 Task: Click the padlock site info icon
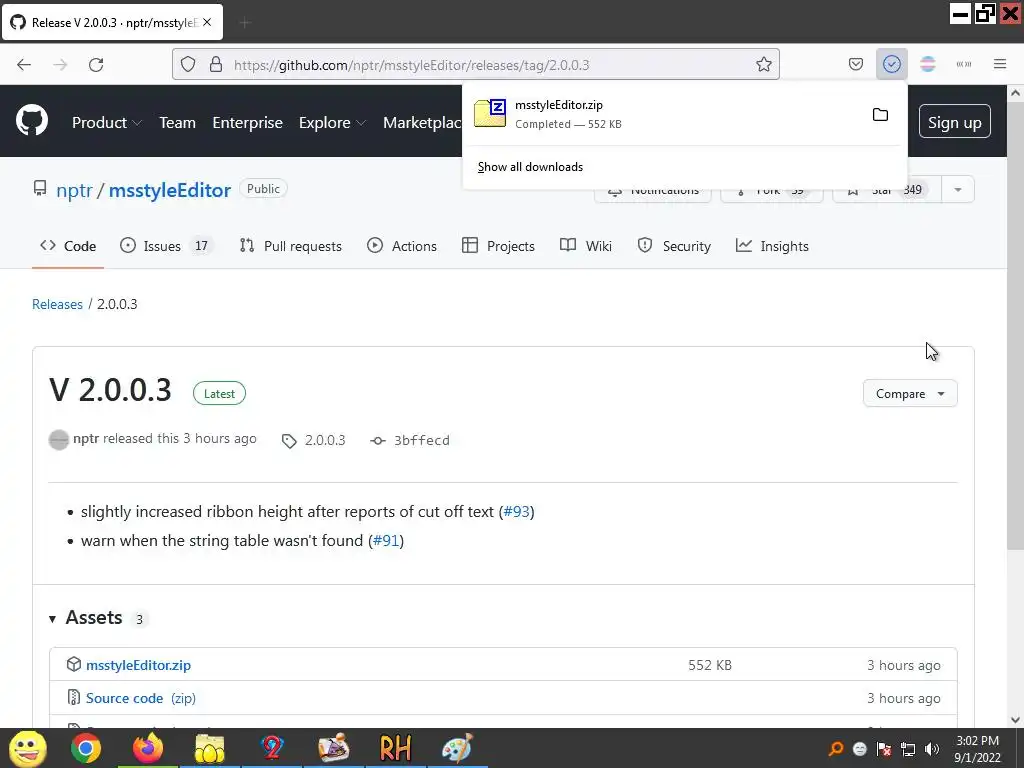(216, 64)
